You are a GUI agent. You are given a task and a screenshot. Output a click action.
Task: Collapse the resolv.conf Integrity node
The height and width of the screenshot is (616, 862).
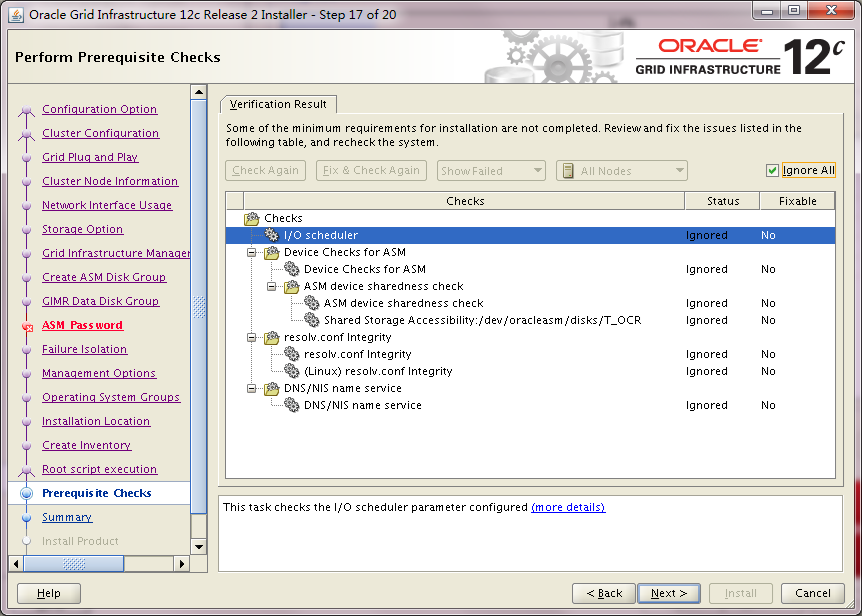252,337
